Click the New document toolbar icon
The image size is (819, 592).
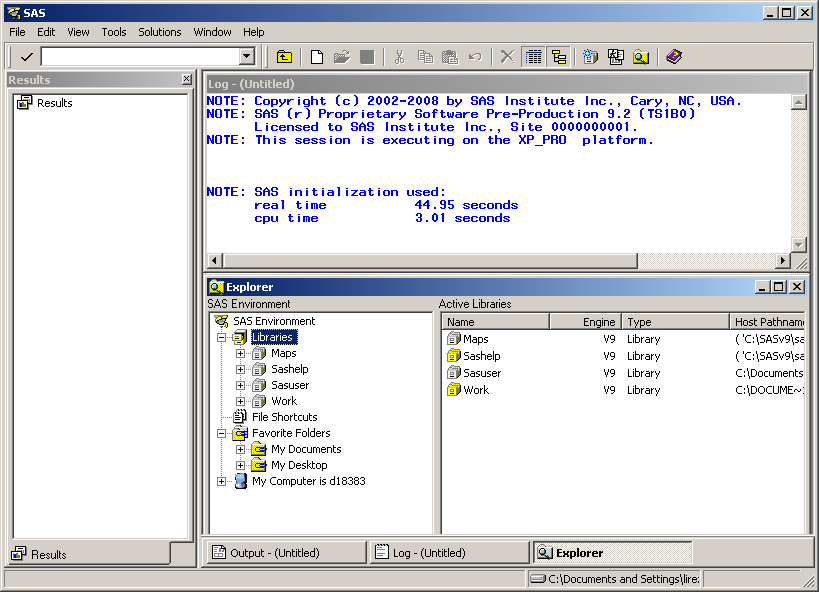317,57
